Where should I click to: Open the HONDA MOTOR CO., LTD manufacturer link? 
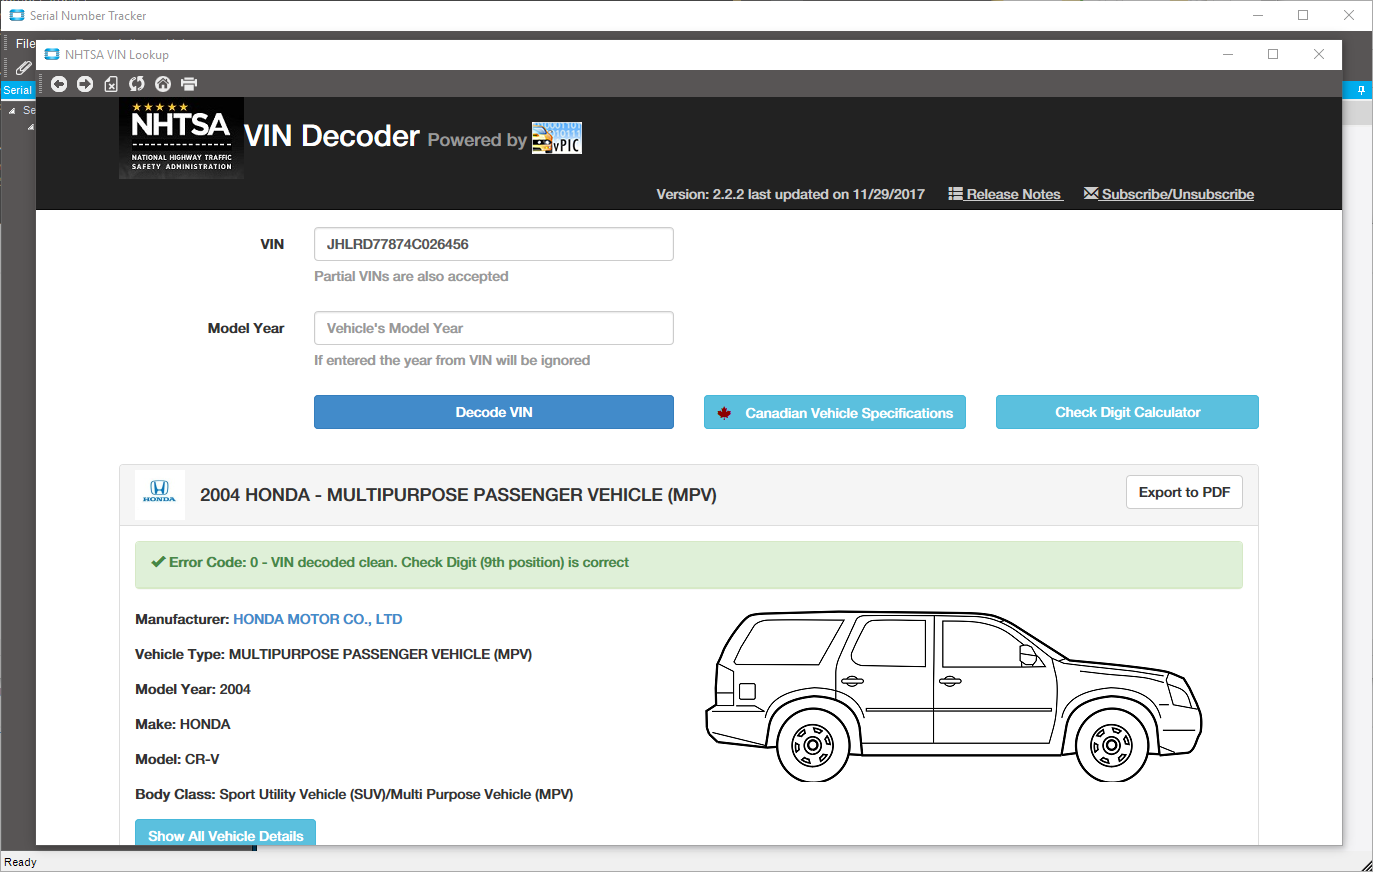[x=318, y=619]
